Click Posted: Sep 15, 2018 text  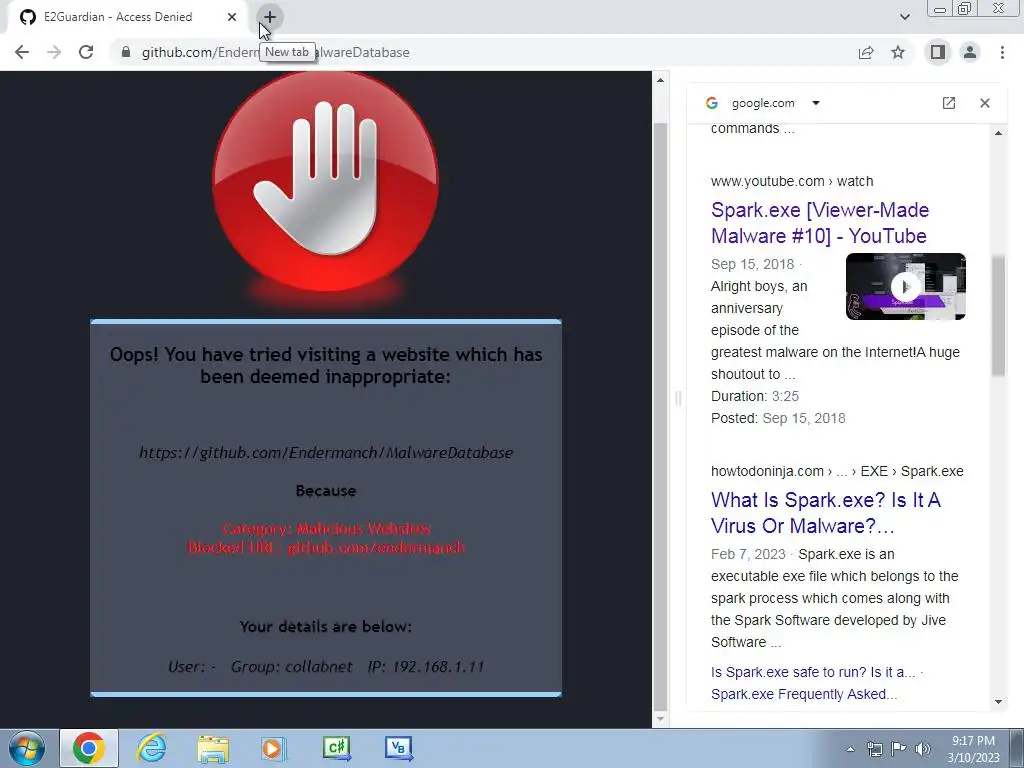(778, 418)
